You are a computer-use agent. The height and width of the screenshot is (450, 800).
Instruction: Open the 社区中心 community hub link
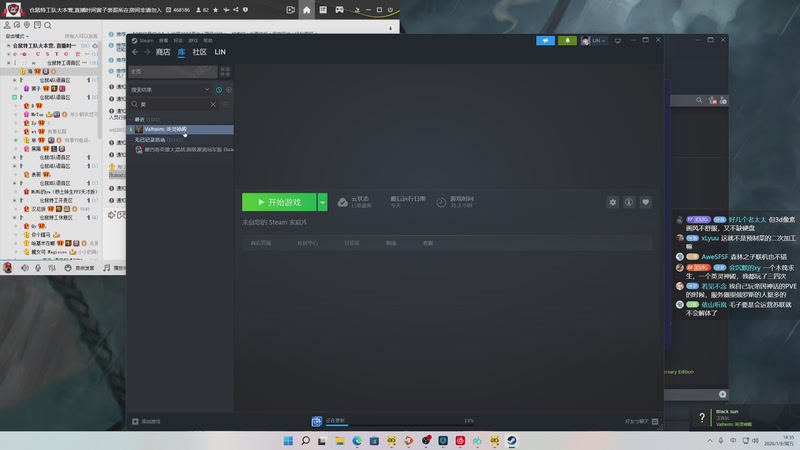click(x=308, y=243)
